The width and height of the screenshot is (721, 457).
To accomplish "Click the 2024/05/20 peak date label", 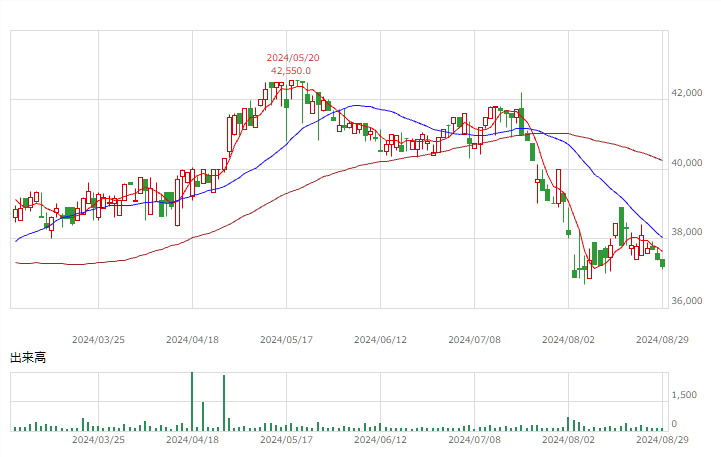I will point(293,58).
